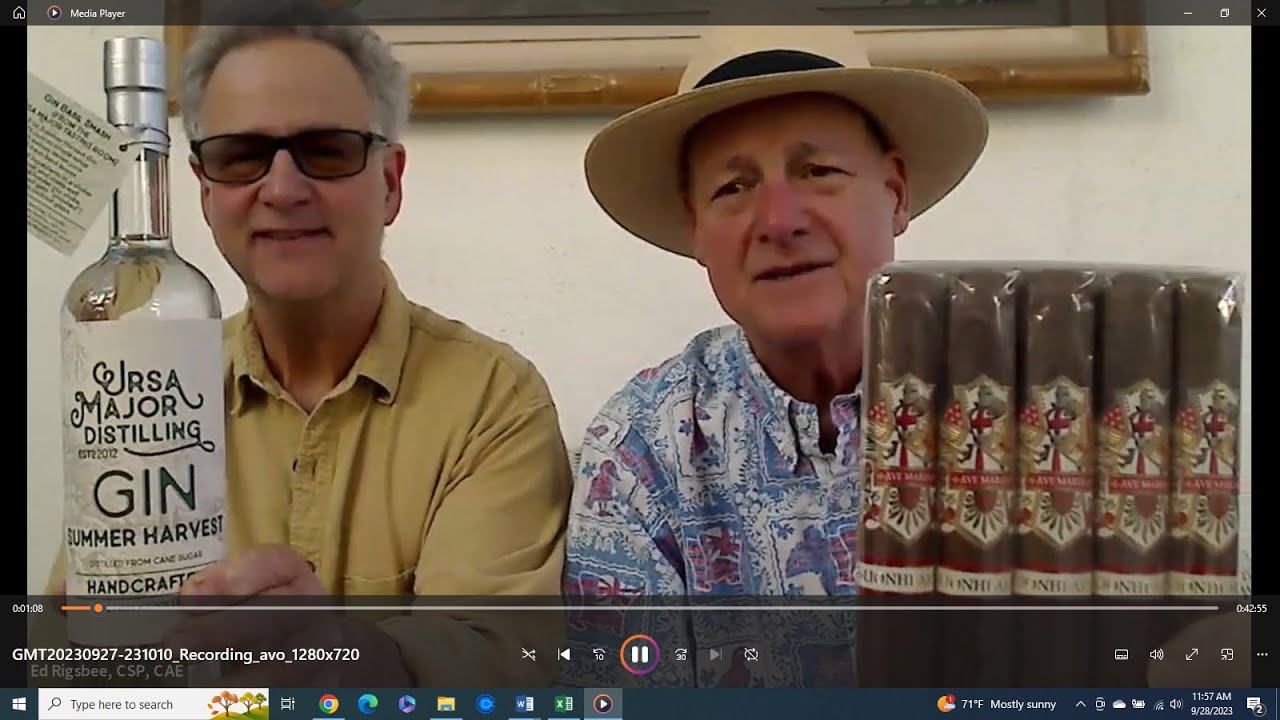Toggle shuffle mode in Media Player
This screenshot has width=1280, height=720.
click(x=529, y=655)
